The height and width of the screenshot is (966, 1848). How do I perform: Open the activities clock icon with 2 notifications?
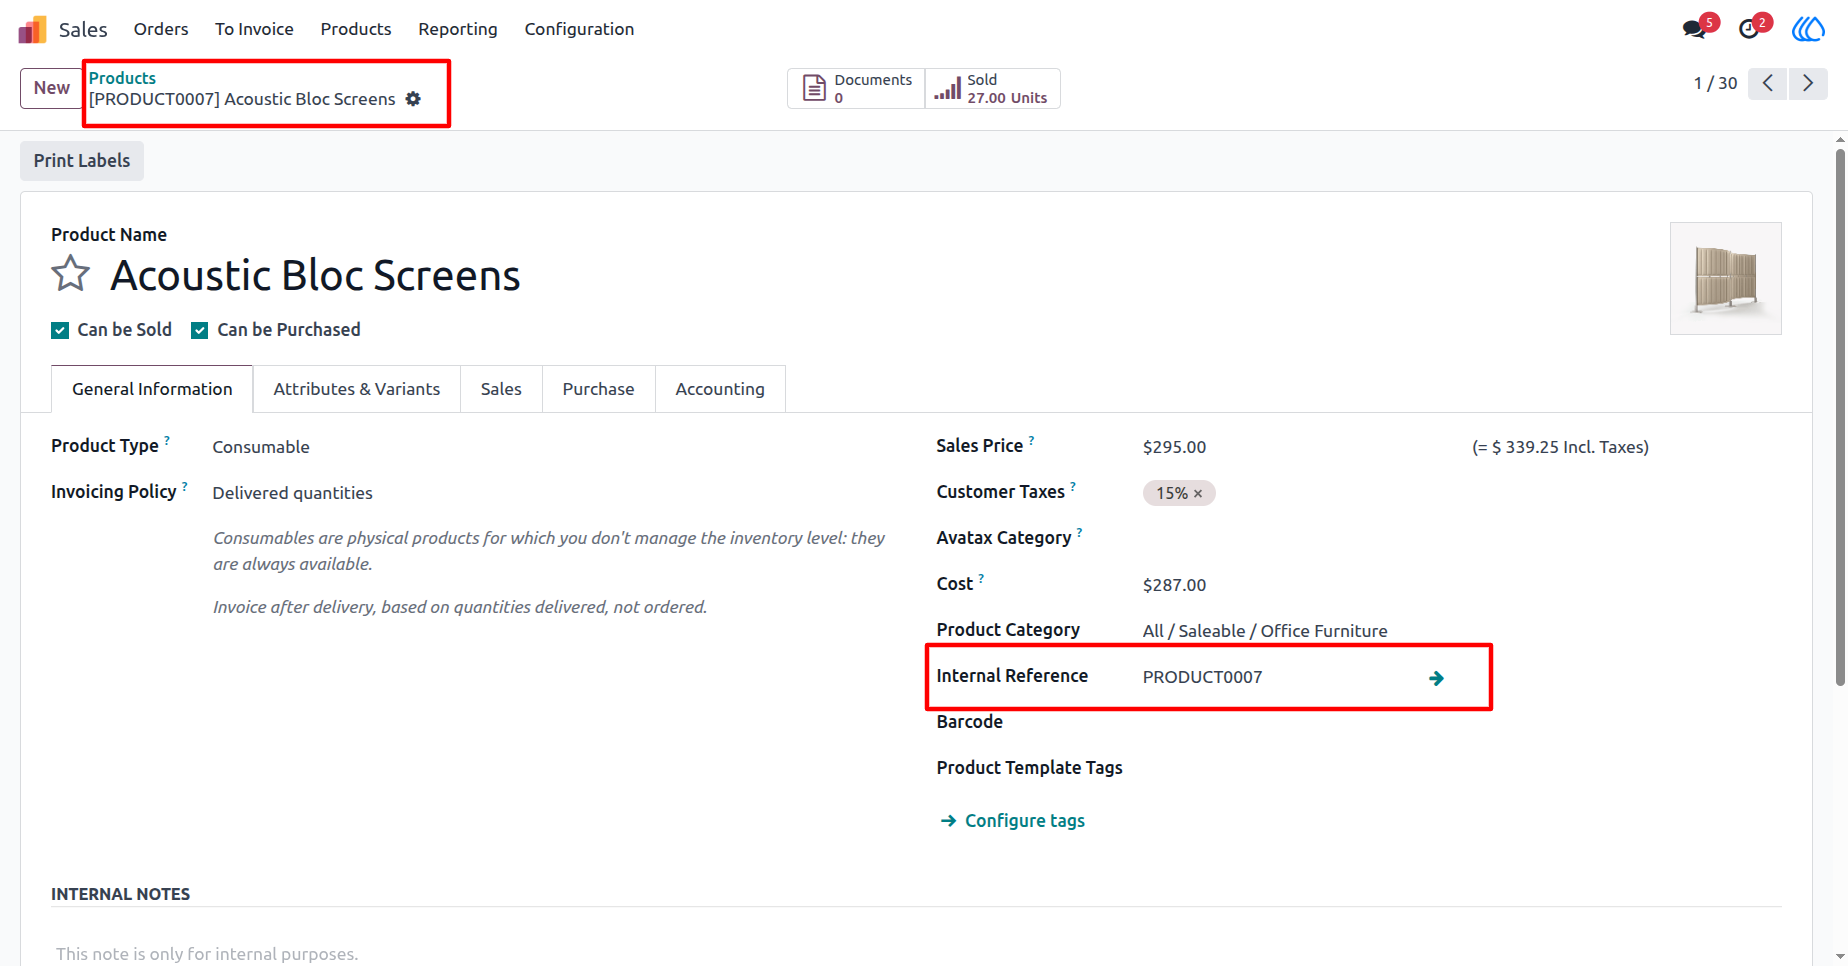coord(1749,29)
